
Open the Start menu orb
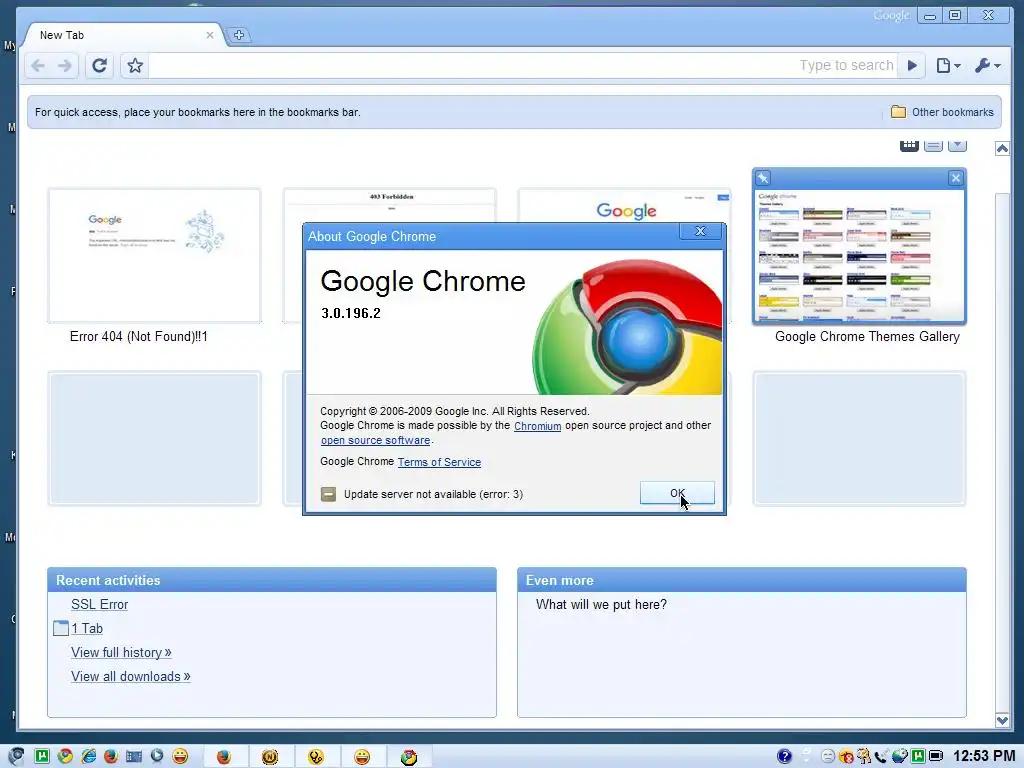(x=16, y=756)
